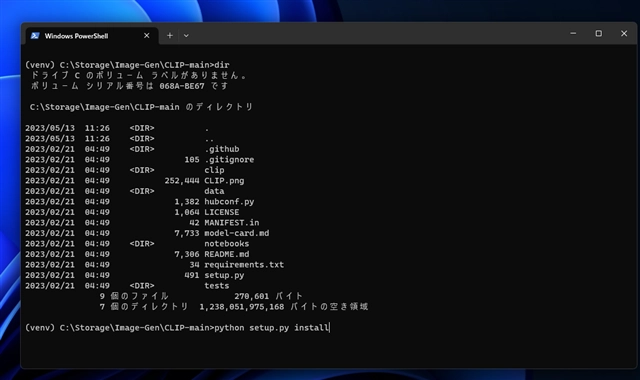Image resolution: width=640 pixels, height=380 pixels.
Task: Click the 'requirements.txt' file name
Action: pyautogui.click(x=244, y=265)
